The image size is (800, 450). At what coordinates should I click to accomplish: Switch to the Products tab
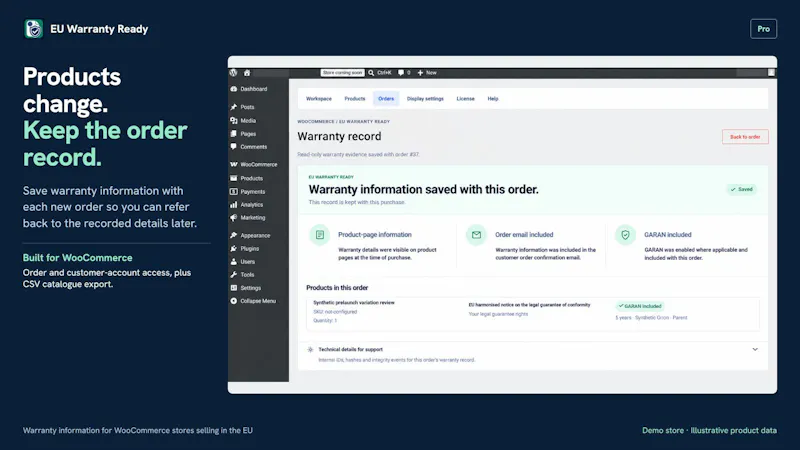pos(355,98)
